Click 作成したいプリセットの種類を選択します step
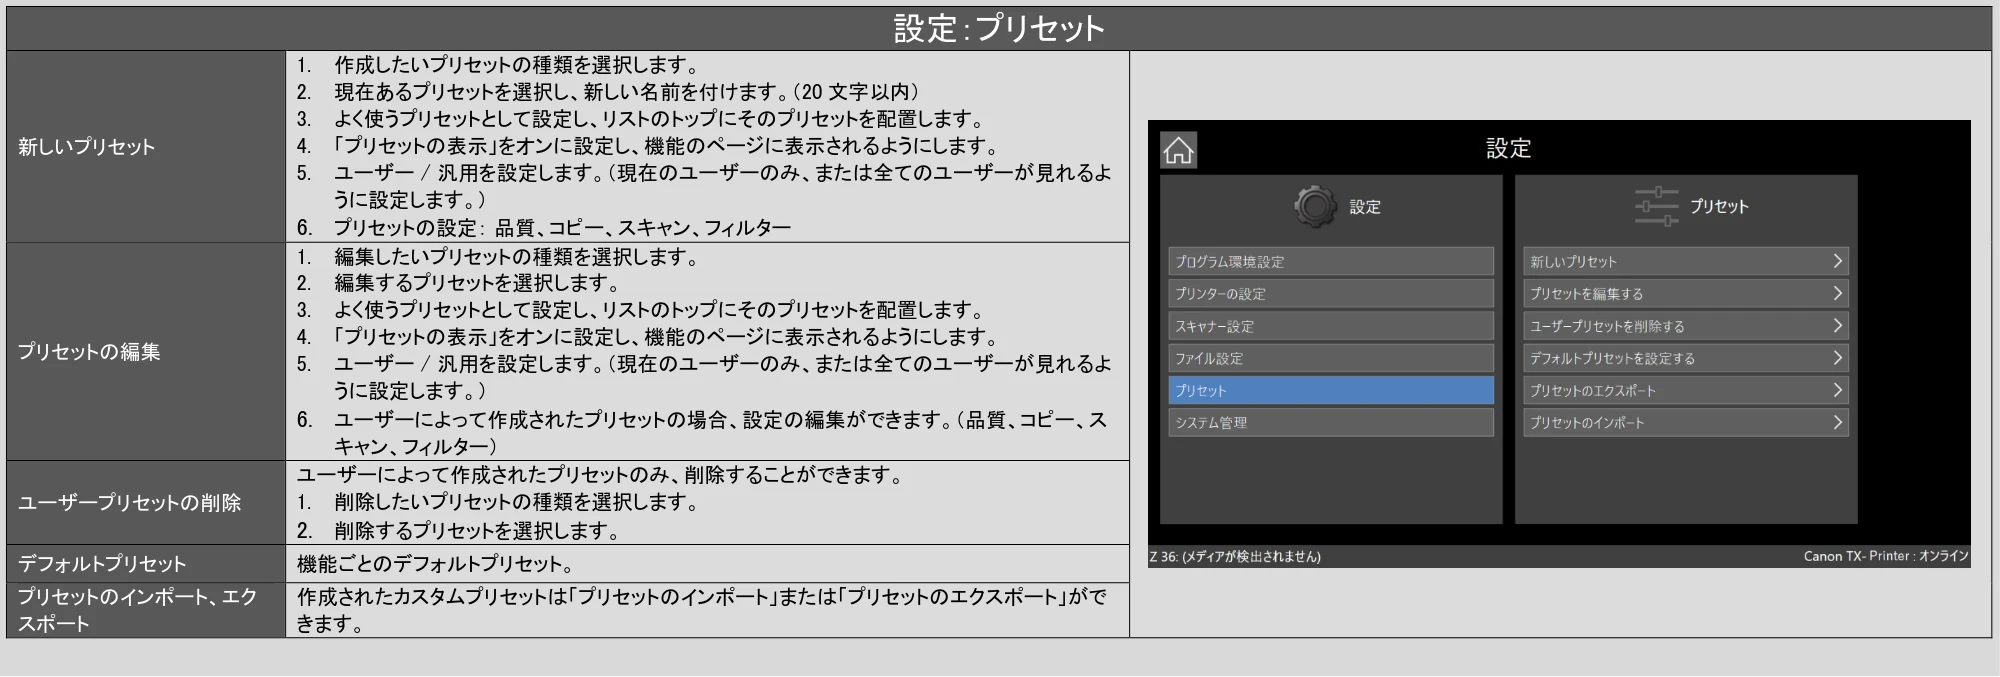2000x677 pixels. tap(516, 65)
